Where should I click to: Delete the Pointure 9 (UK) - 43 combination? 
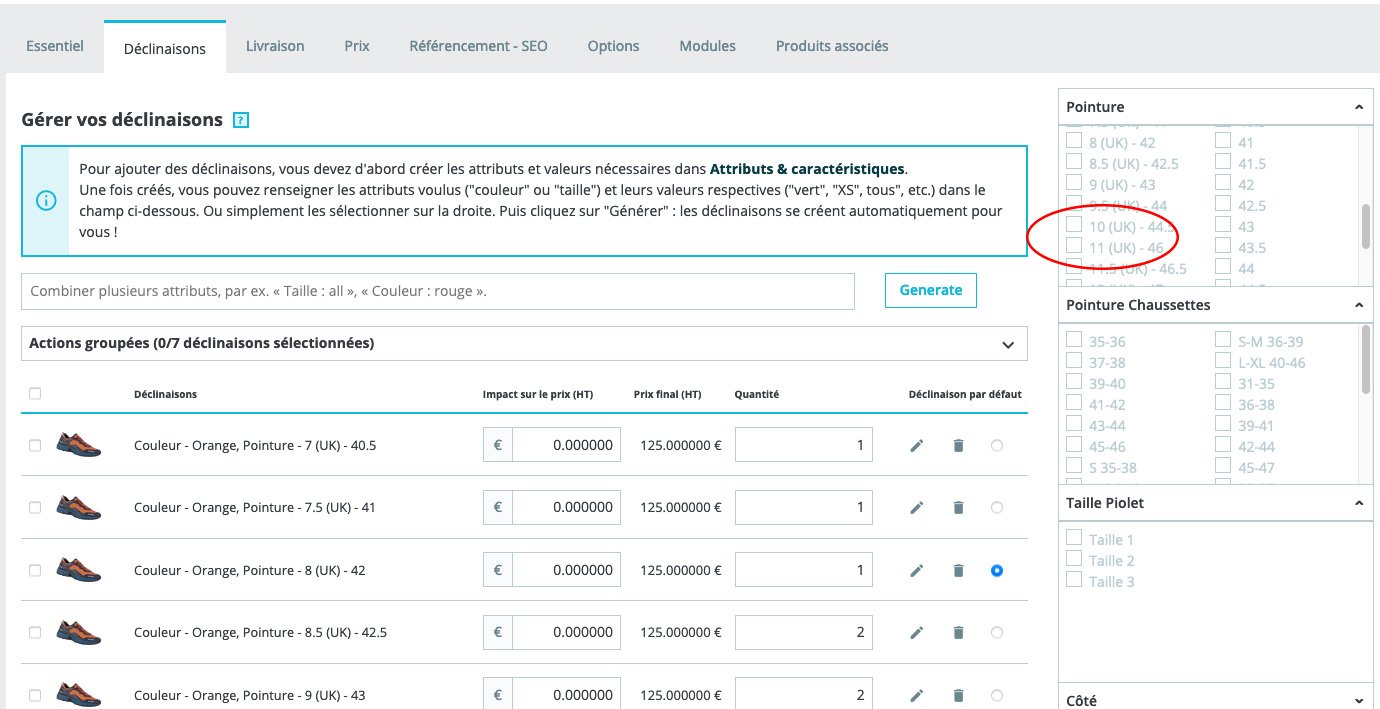(x=958, y=695)
